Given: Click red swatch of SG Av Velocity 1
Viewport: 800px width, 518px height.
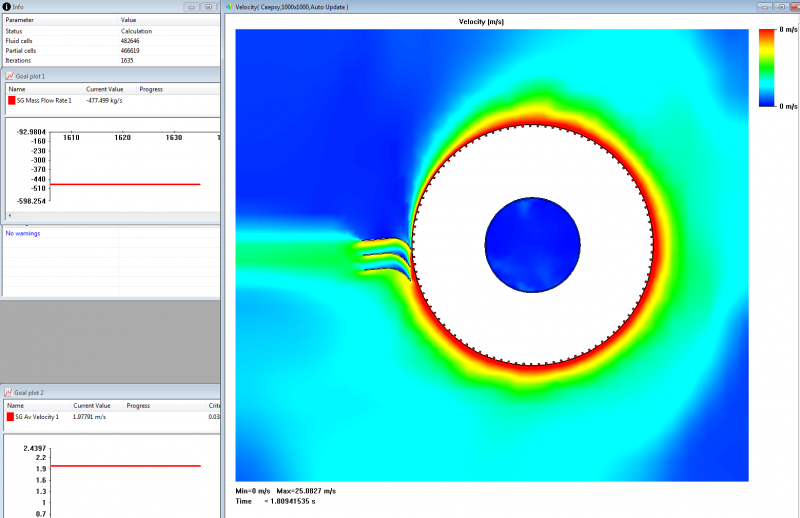Looking at the screenshot, I should tap(10, 417).
